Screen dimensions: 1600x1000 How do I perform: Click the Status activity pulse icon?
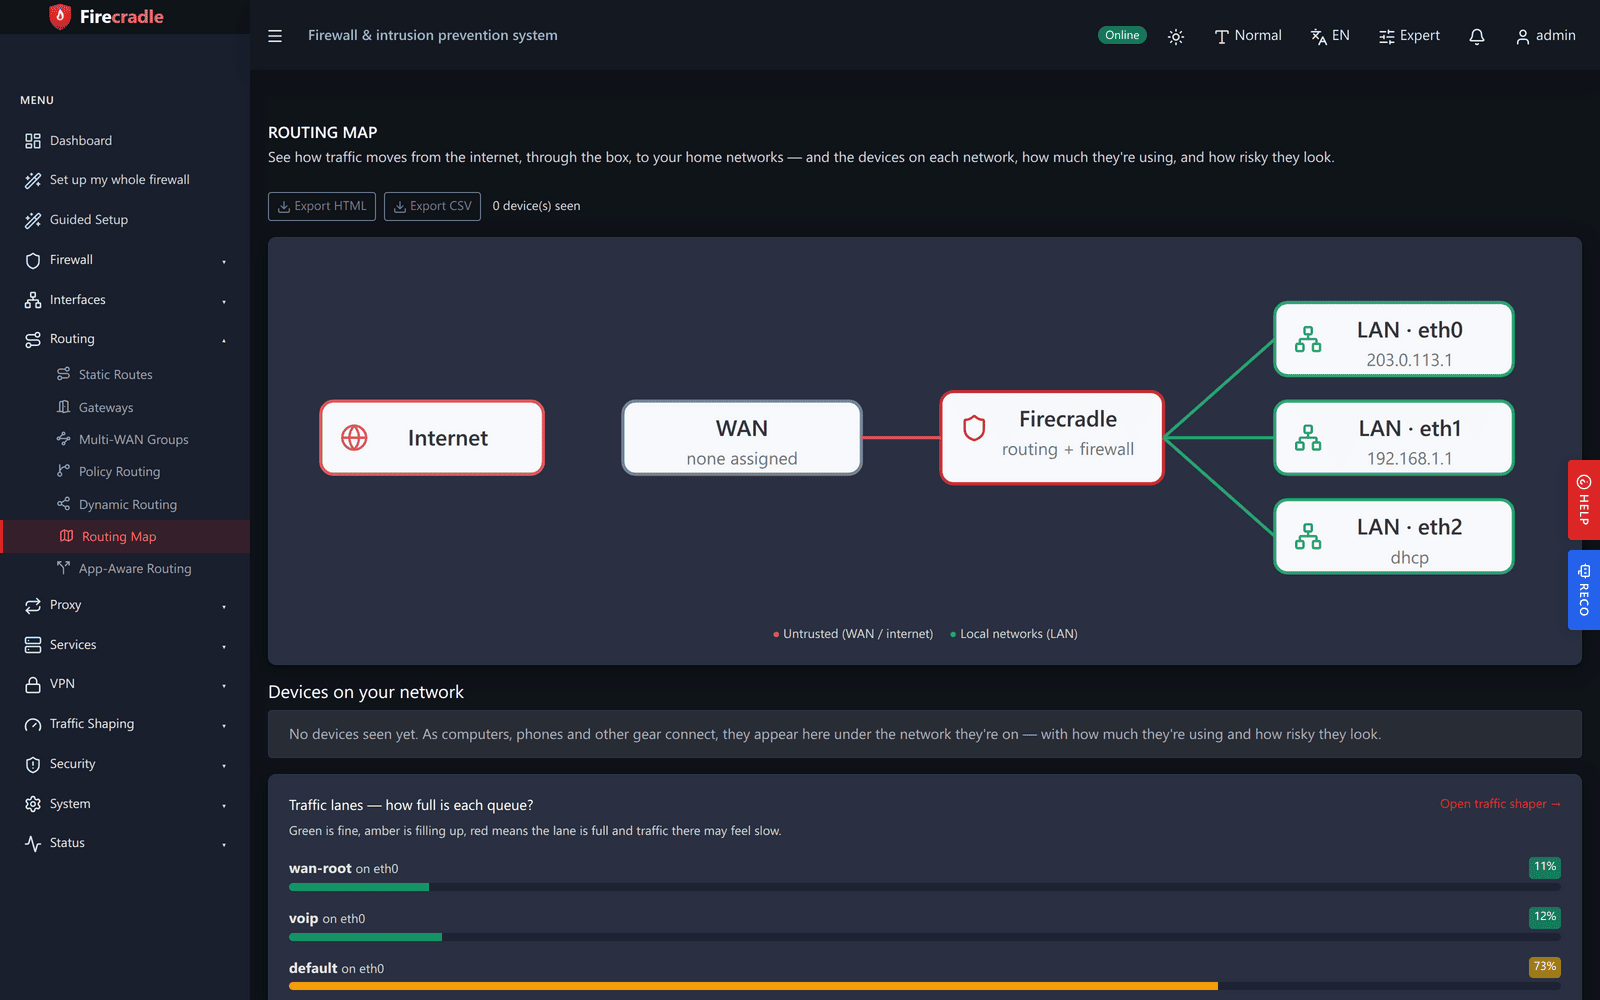(x=33, y=843)
